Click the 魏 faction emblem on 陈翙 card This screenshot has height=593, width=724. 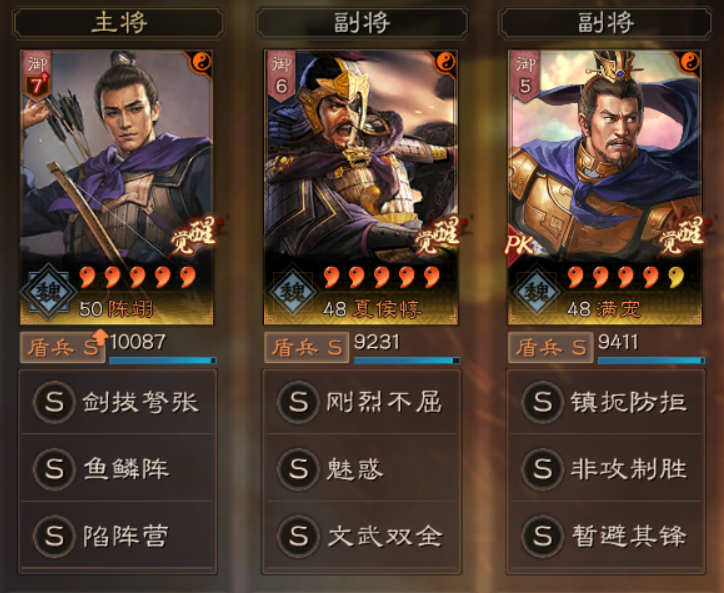tap(48, 292)
